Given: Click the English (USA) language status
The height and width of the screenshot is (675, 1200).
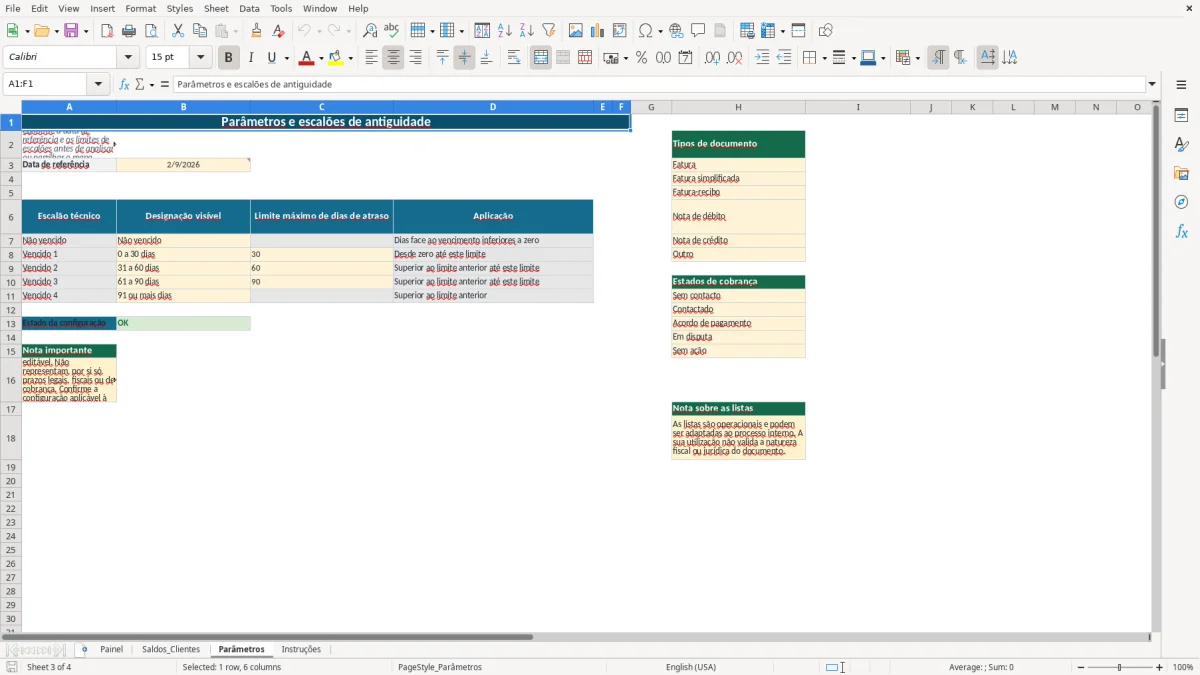Looking at the screenshot, I should (691, 667).
